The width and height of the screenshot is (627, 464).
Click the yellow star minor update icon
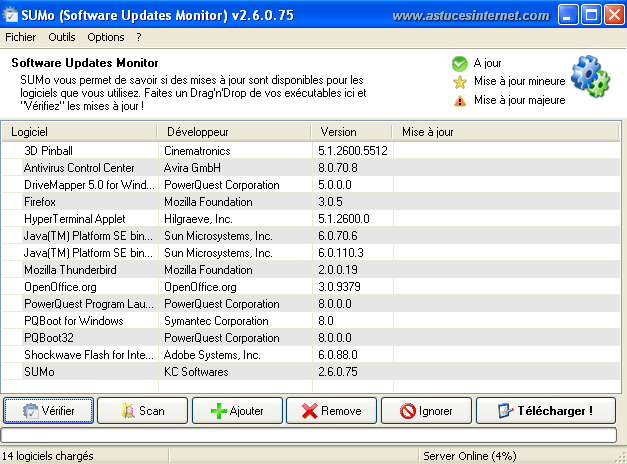point(460,82)
